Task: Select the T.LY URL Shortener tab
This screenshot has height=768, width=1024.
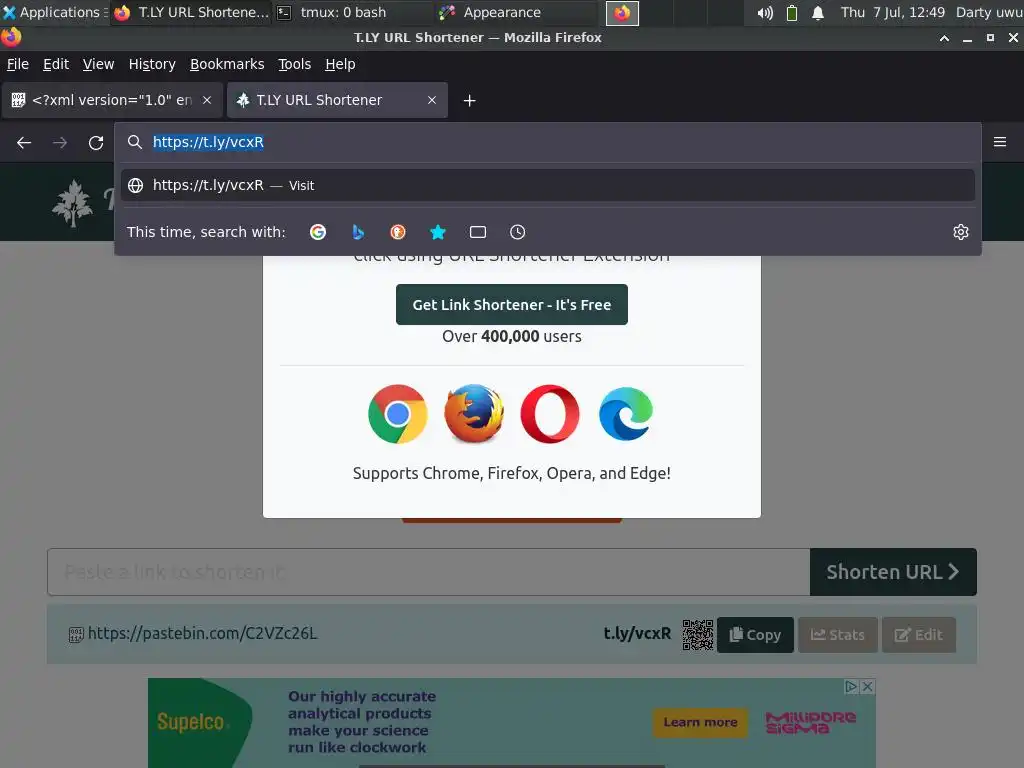Action: point(337,100)
